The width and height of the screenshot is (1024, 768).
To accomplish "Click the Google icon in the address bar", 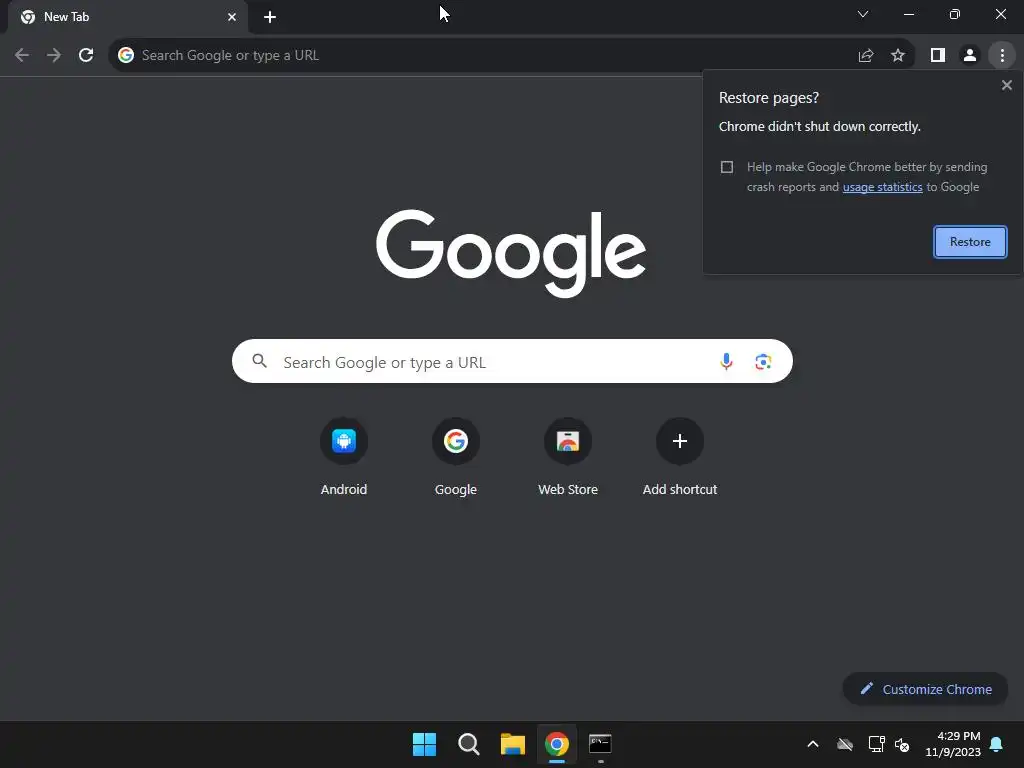I will [x=125, y=55].
